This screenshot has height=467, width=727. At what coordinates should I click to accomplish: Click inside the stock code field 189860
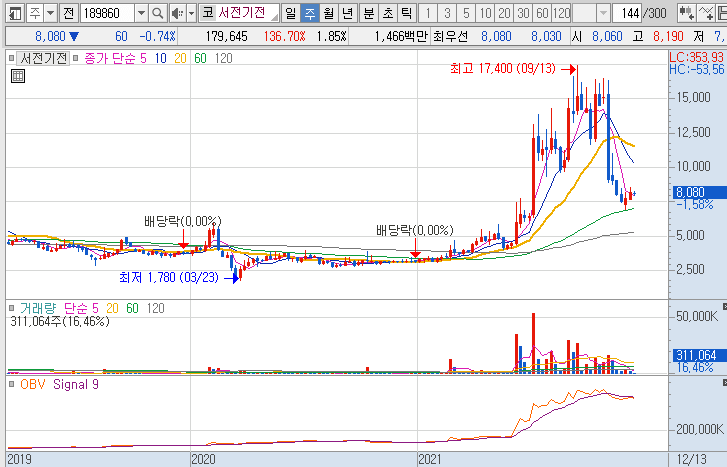pos(108,13)
